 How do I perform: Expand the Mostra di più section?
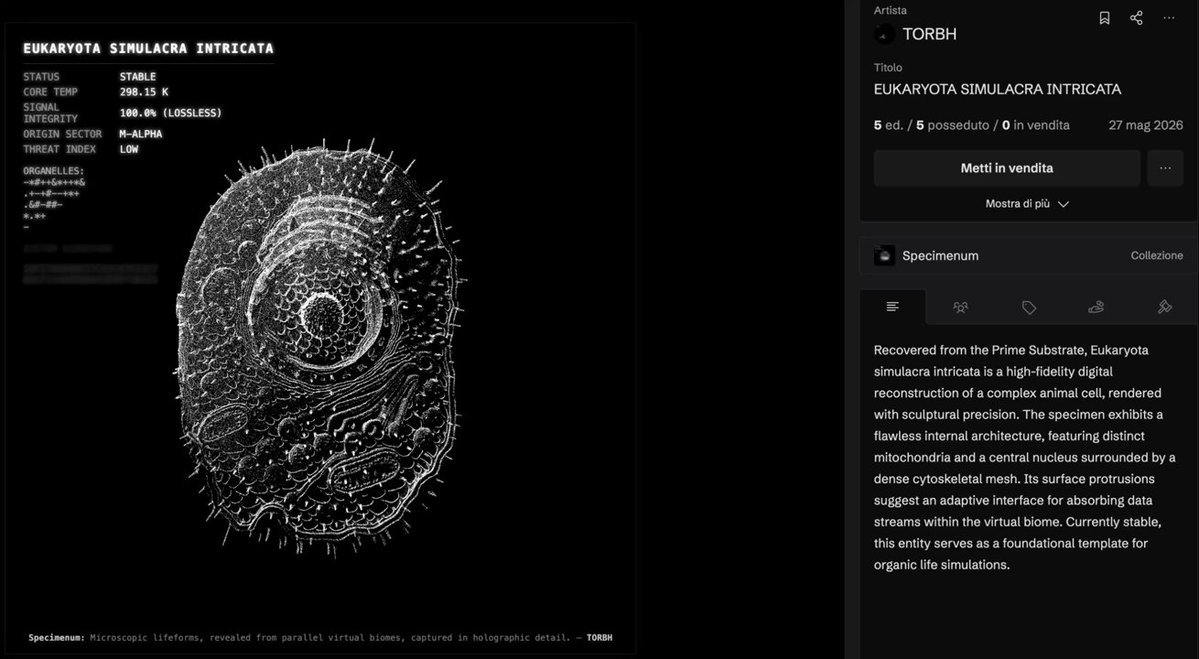[1027, 204]
